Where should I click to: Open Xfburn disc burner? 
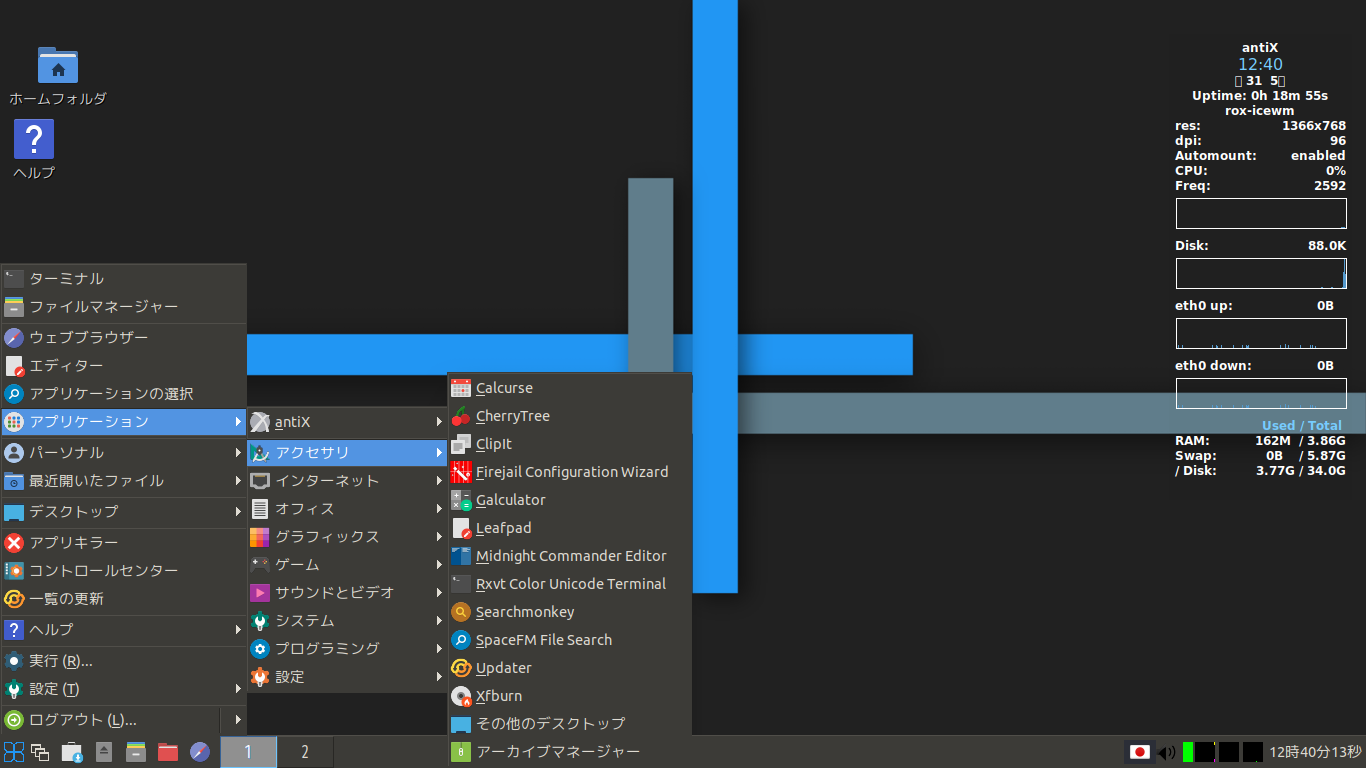point(569,696)
